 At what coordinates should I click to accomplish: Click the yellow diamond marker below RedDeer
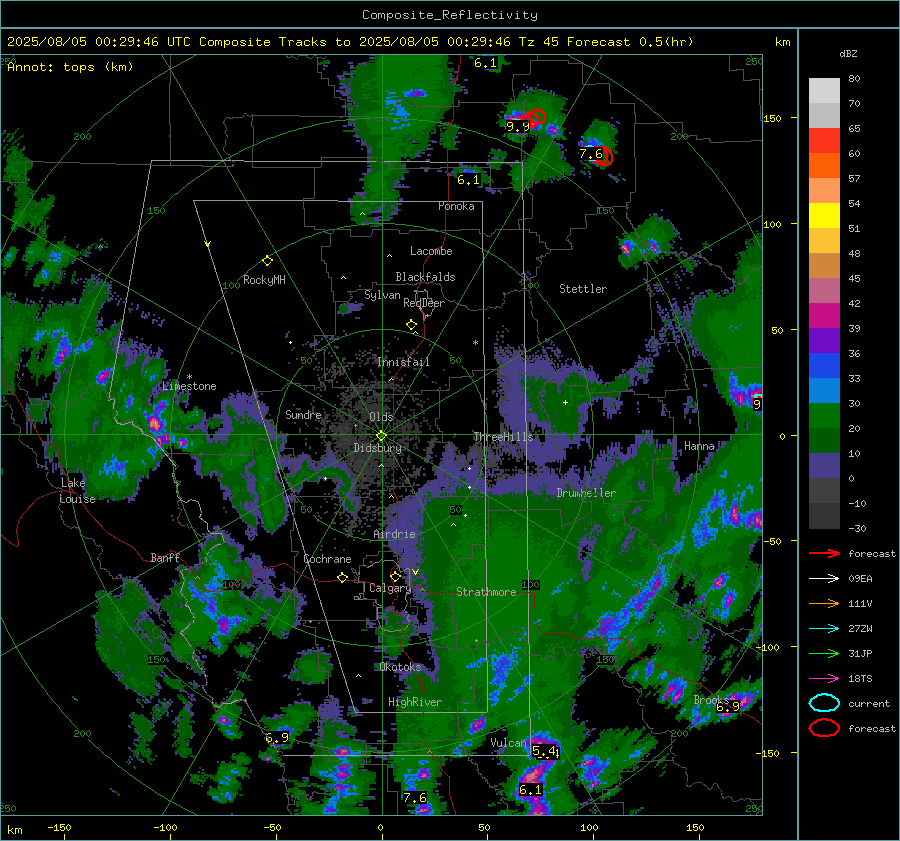pos(411,325)
